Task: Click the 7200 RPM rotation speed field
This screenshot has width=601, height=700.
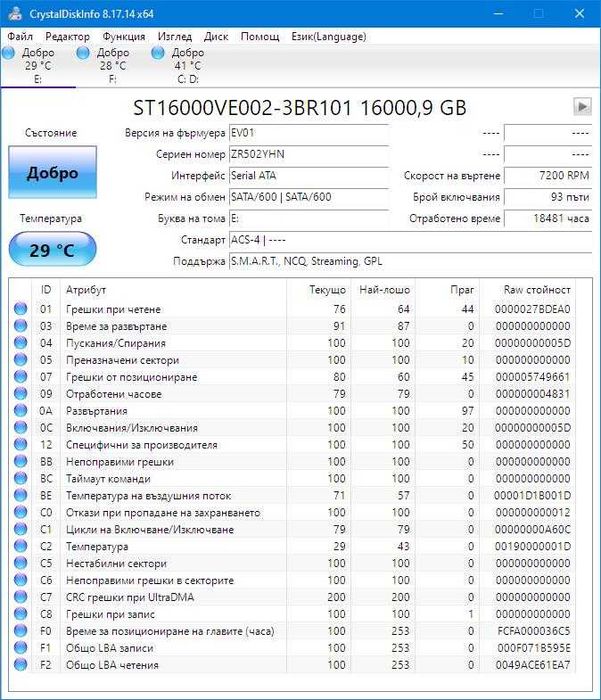Action: [x=548, y=175]
